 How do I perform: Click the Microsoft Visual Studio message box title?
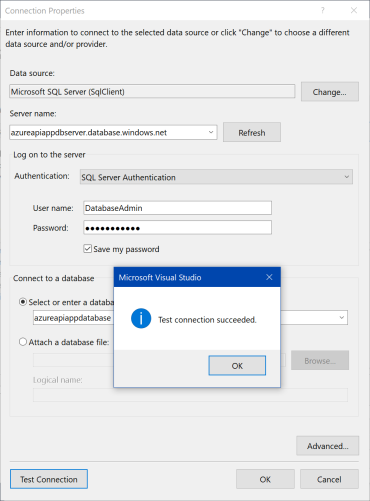(x=160, y=277)
